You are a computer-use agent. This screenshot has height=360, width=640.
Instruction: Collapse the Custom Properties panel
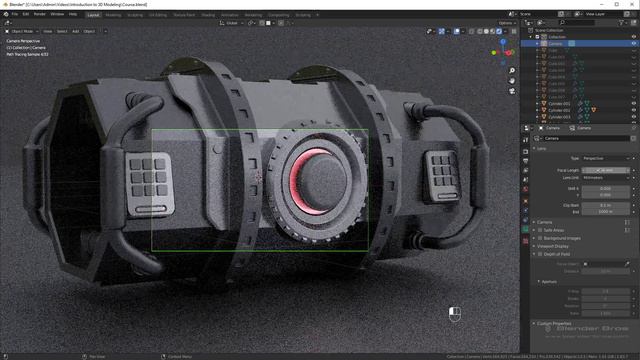coord(553,323)
